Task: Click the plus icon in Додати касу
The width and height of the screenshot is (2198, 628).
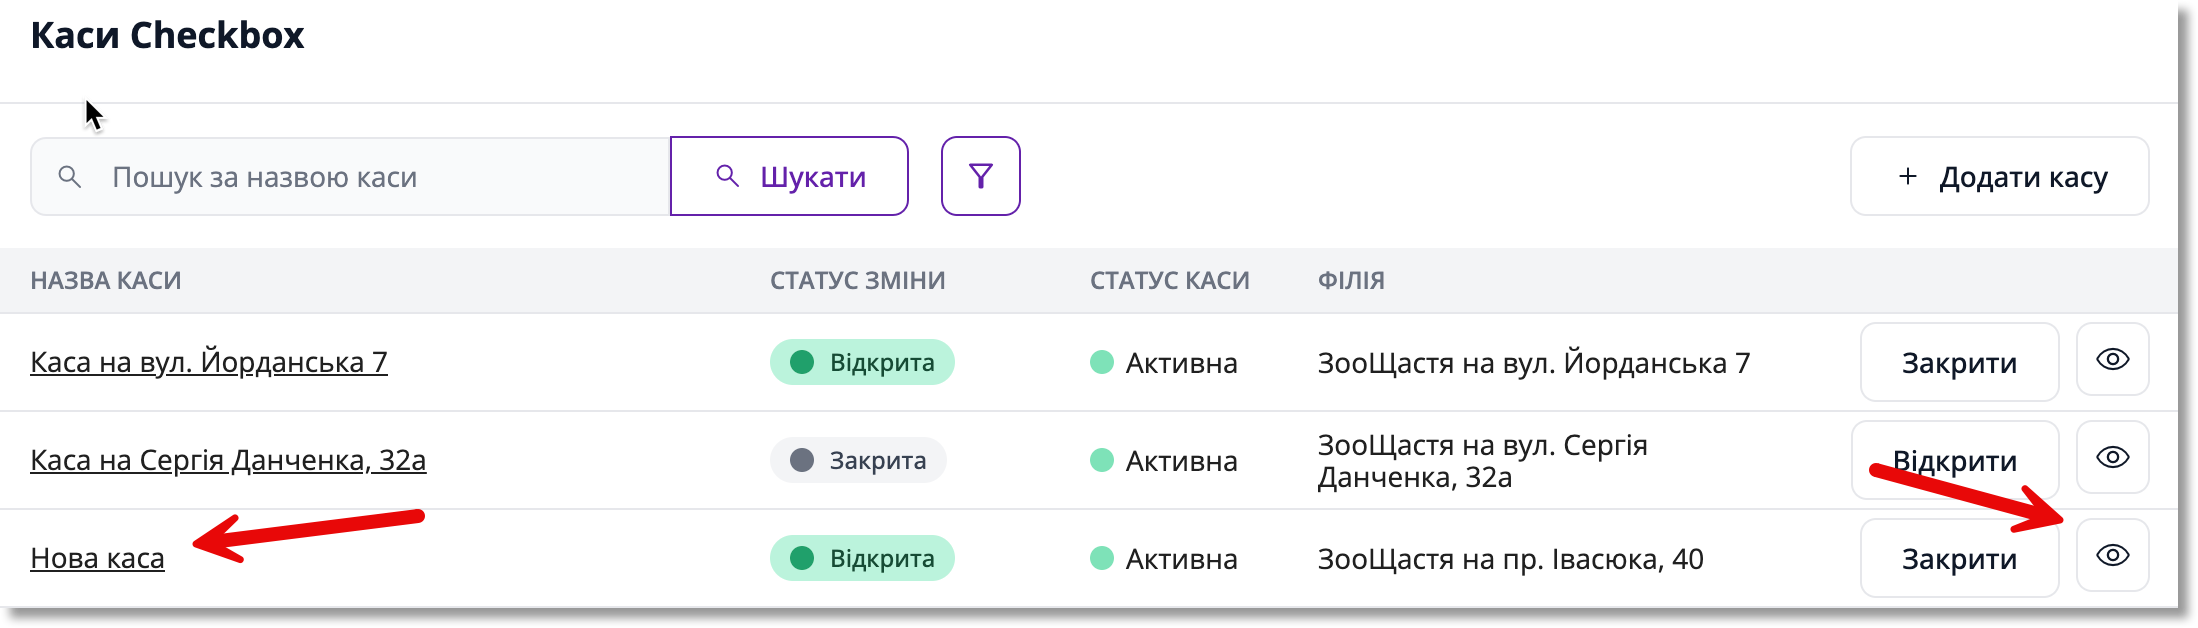Action: point(1907,176)
